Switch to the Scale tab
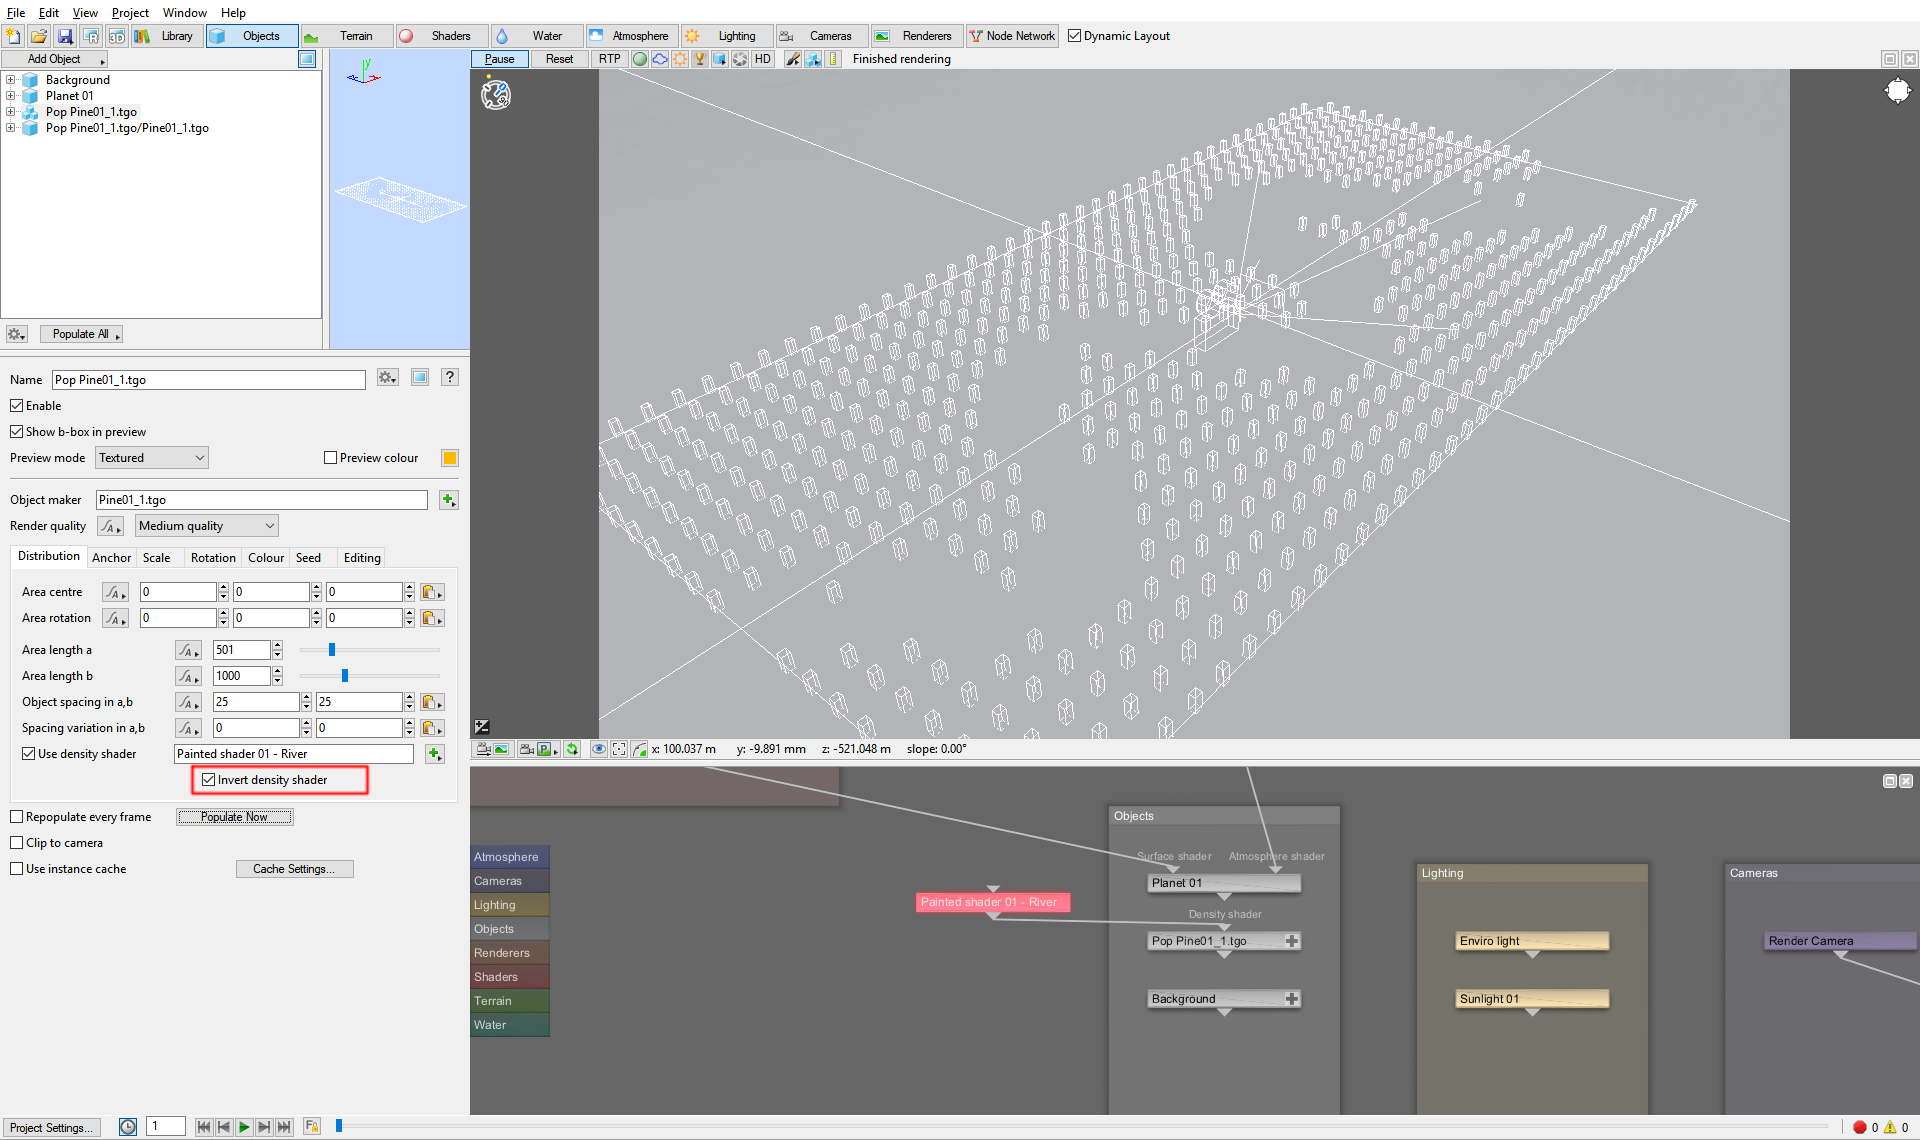The width and height of the screenshot is (1920, 1140). point(156,558)
